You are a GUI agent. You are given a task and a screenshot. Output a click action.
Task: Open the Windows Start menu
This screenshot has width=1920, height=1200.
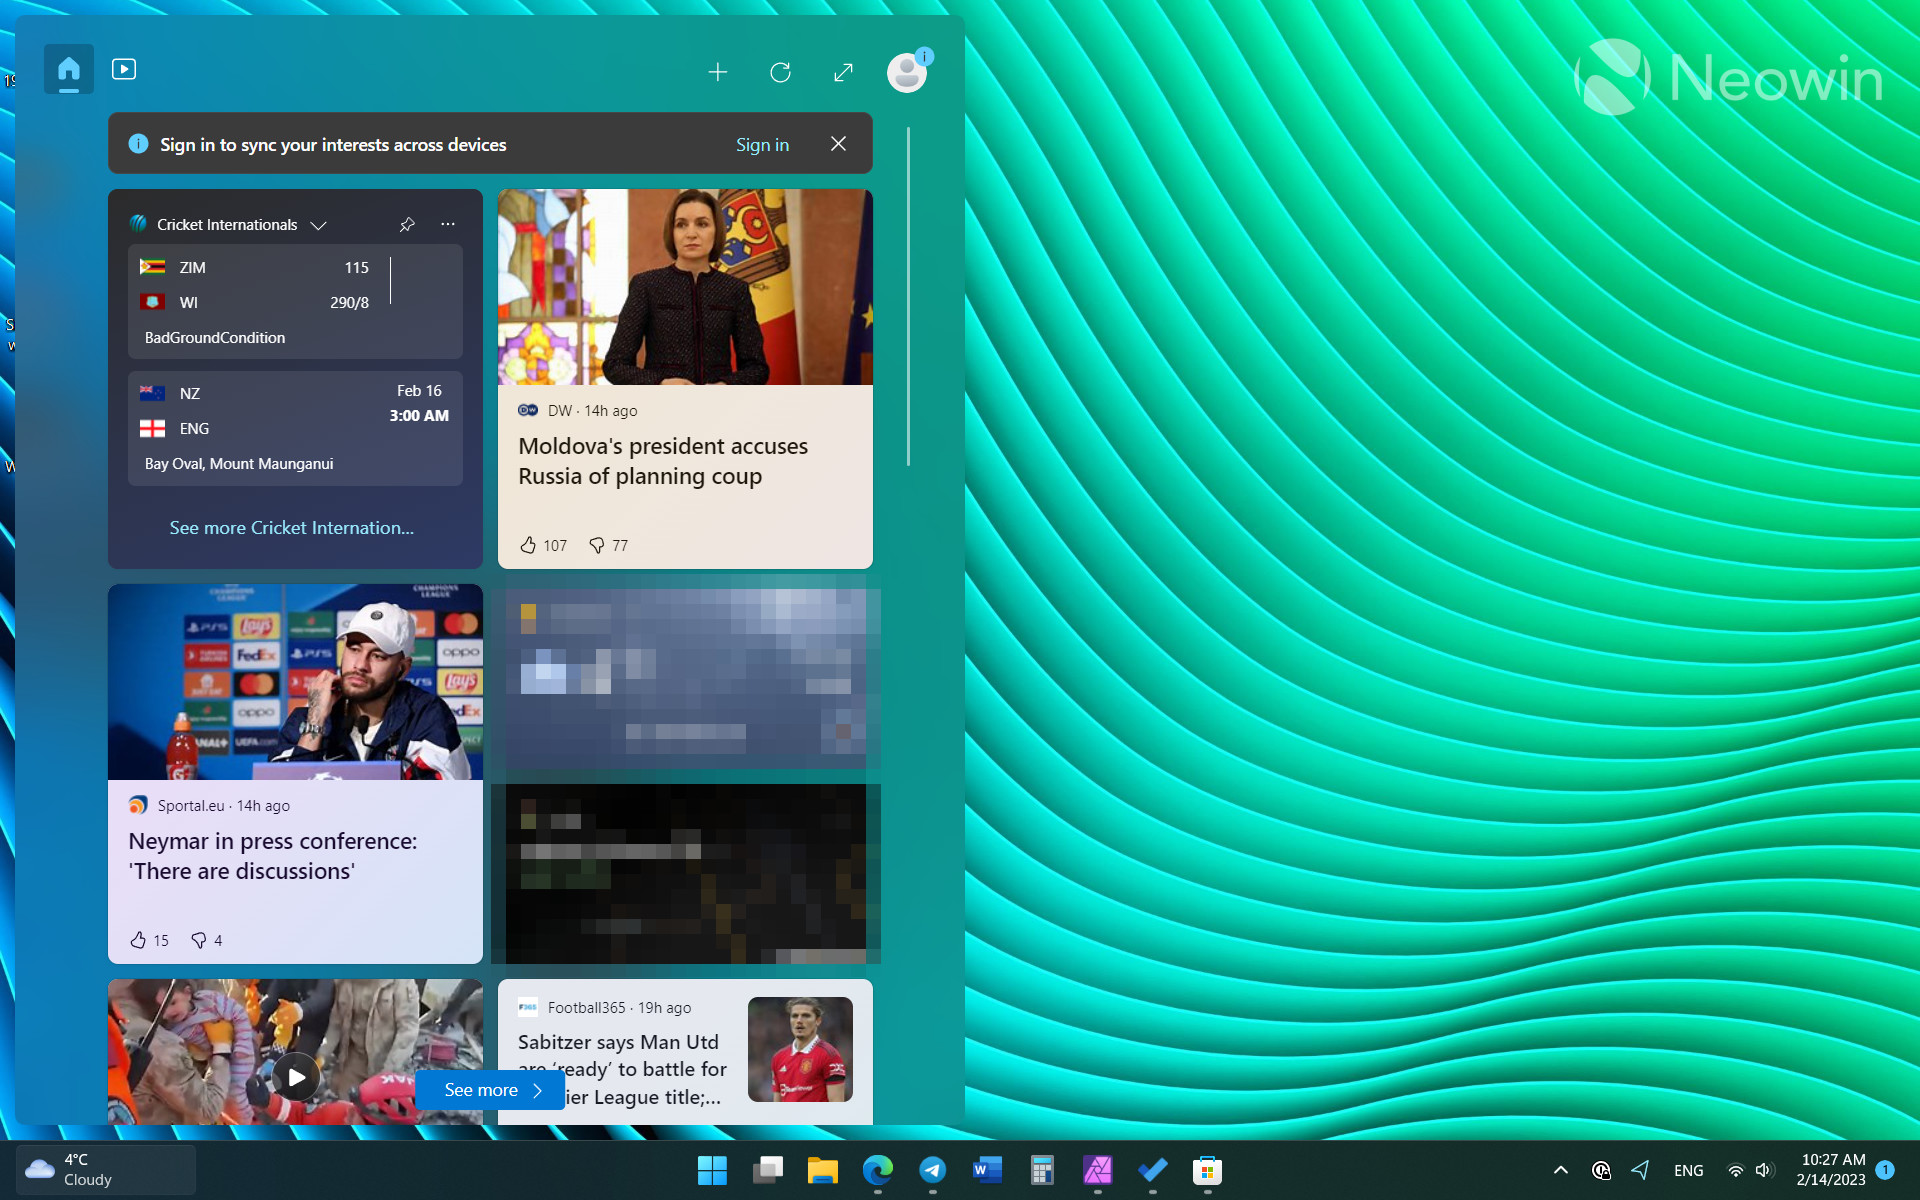tap(712, 1170)
